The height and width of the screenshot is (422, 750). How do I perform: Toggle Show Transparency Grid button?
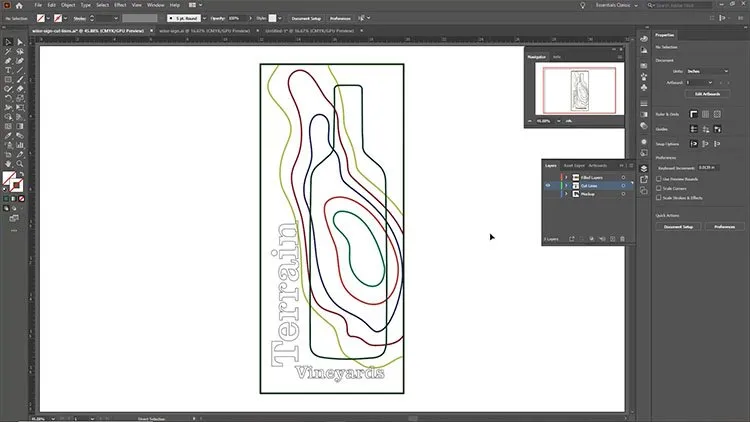click(717, 114)
